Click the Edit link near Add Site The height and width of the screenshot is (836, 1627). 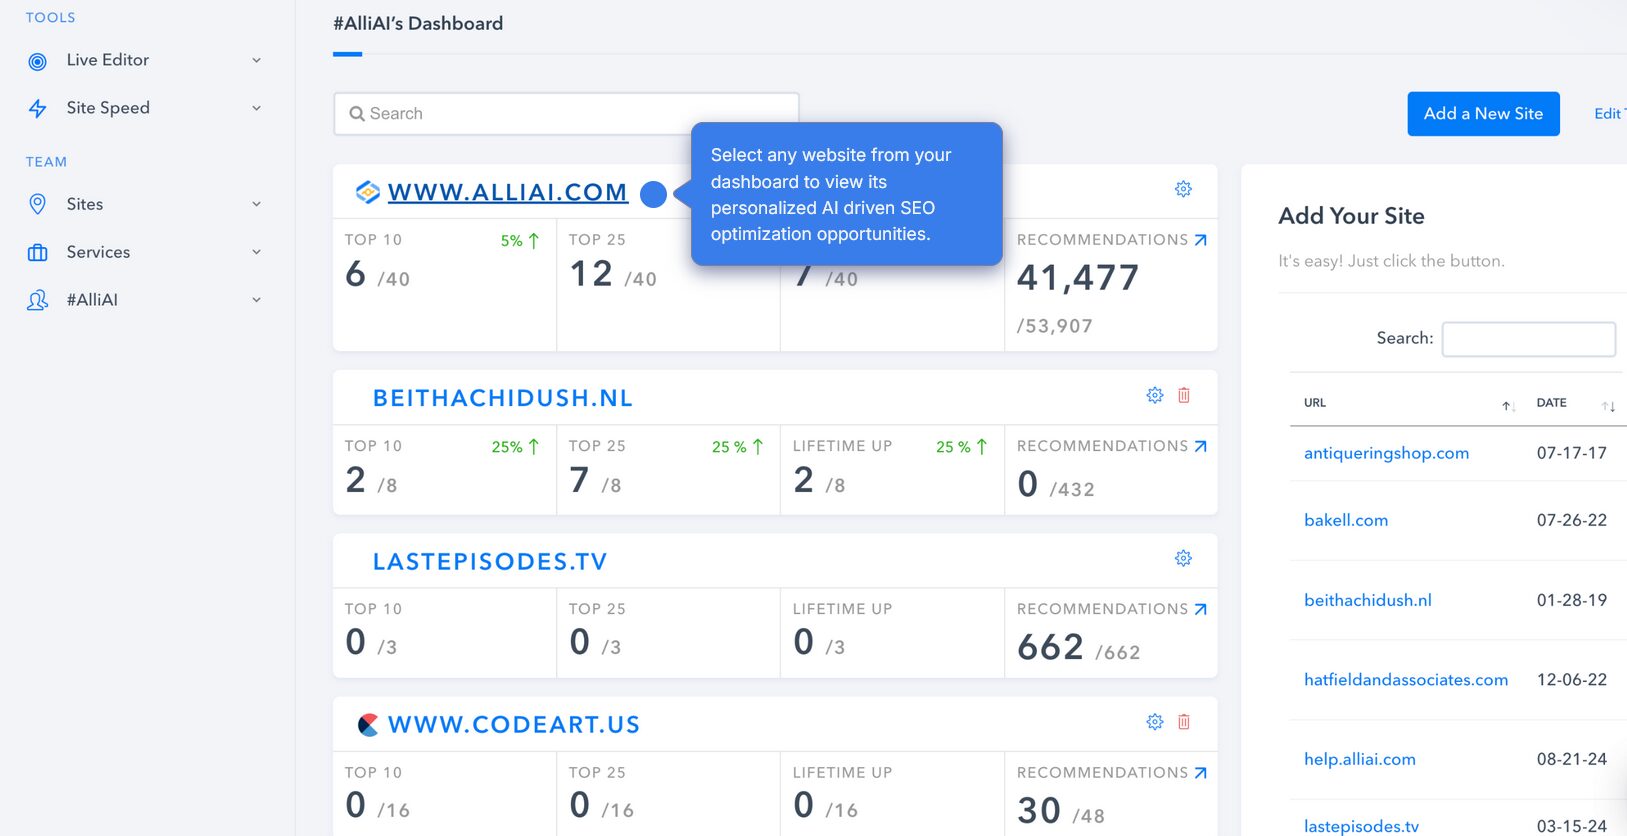1609,114
